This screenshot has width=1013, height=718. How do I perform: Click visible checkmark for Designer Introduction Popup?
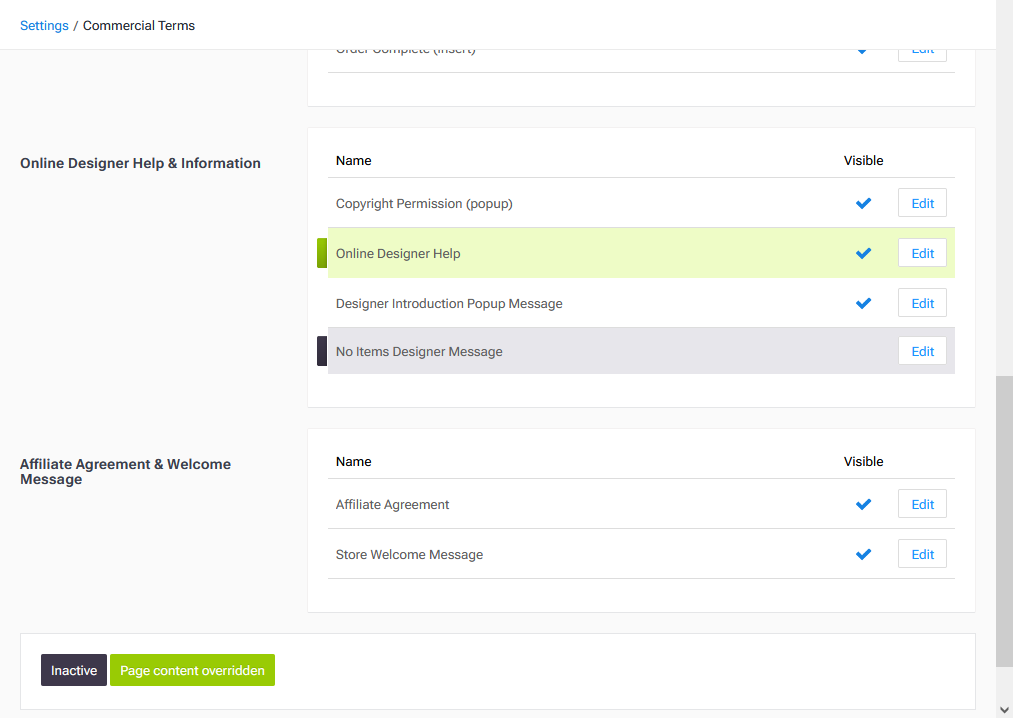(x=863, y=303)
